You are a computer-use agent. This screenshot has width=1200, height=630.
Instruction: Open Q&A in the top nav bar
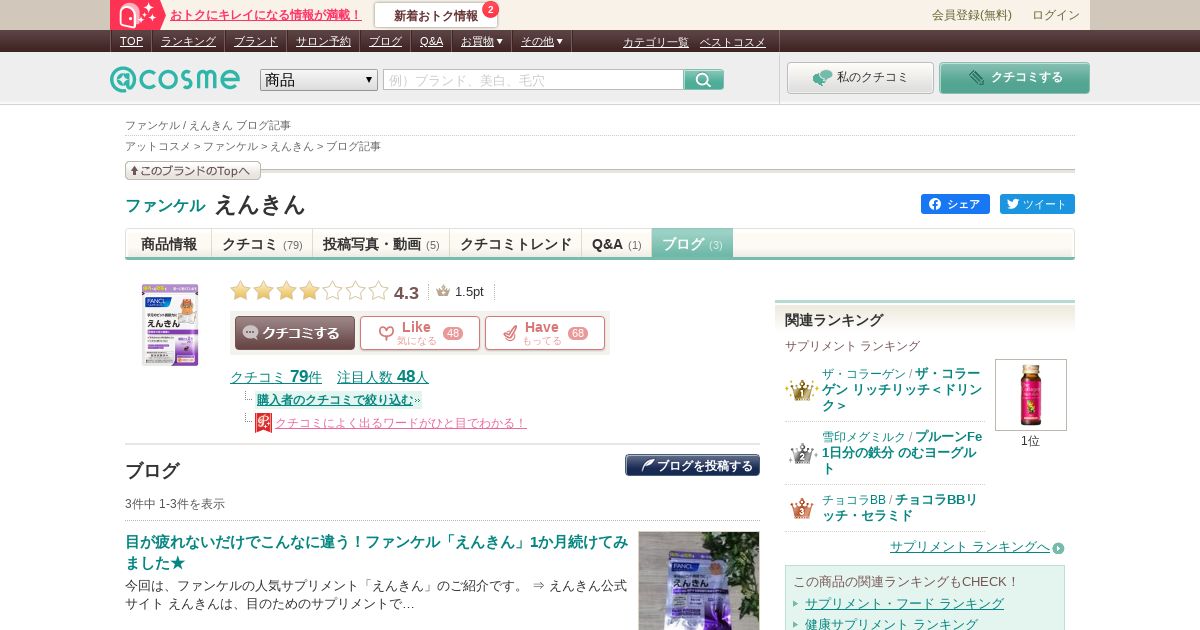pyautogui.click(x=431, y=41)
